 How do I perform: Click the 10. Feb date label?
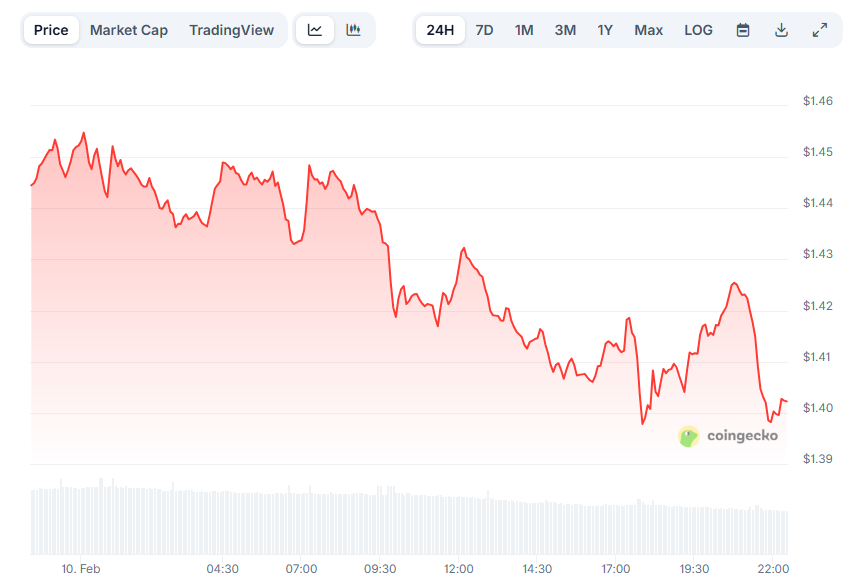[x=80, y=569]
